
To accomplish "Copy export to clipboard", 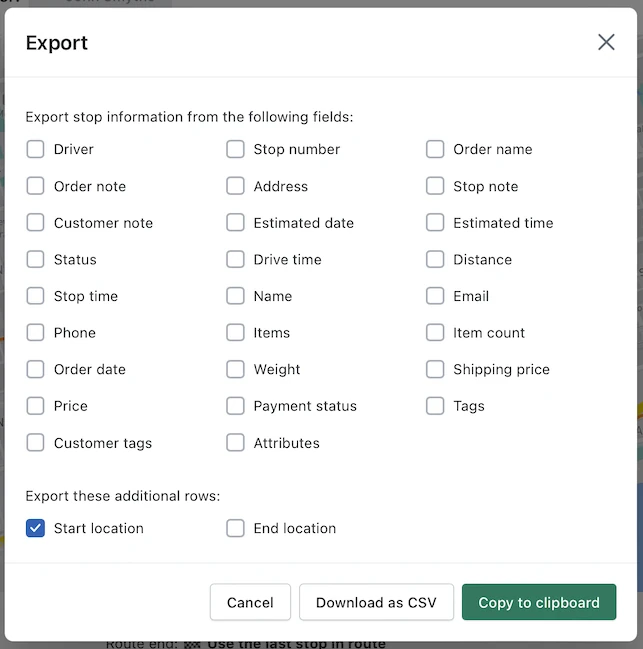I will pos(539,602).
